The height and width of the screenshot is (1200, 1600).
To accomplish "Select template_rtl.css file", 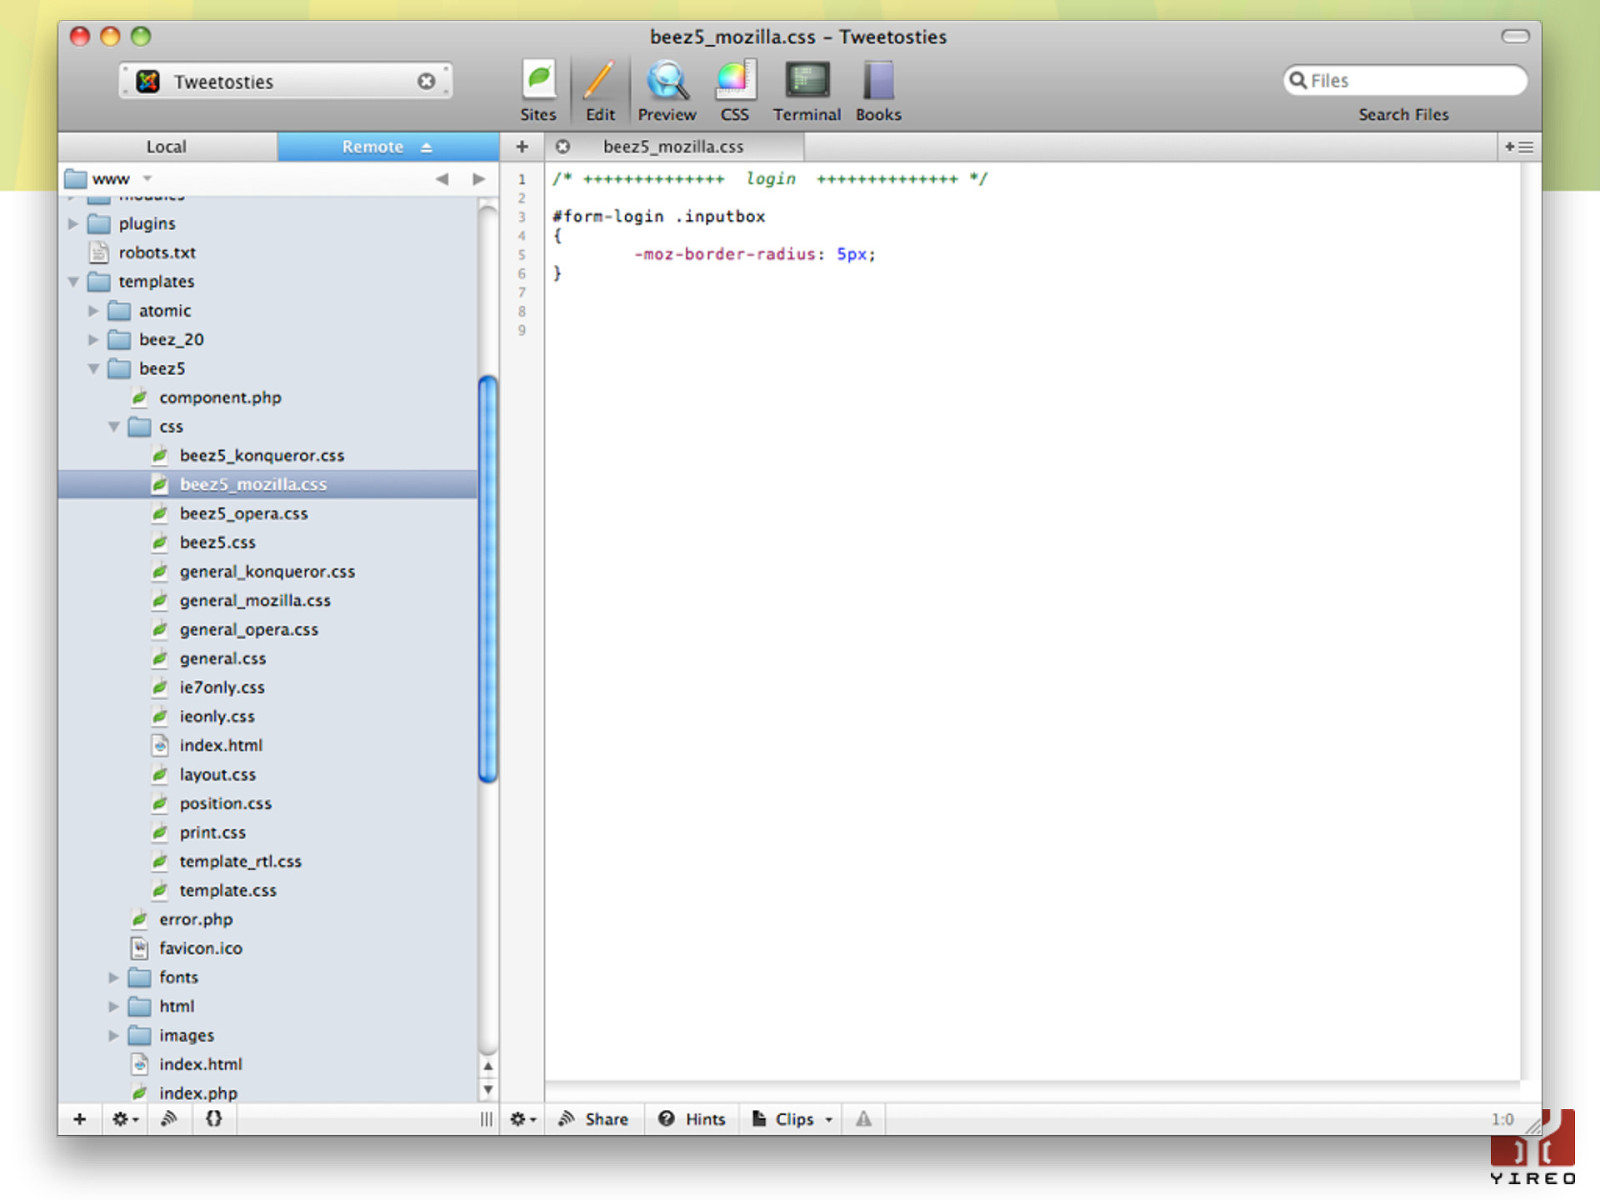I will coord(268,862).
